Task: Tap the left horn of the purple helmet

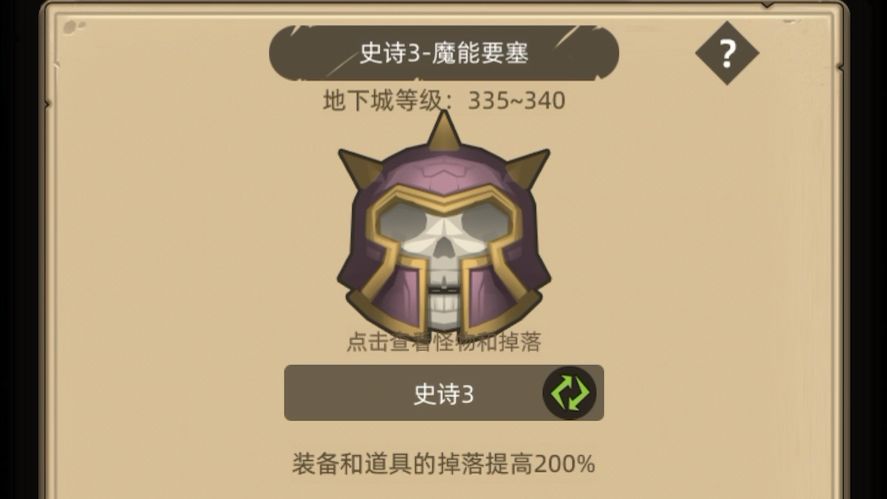Action: [x=360, y=168]
